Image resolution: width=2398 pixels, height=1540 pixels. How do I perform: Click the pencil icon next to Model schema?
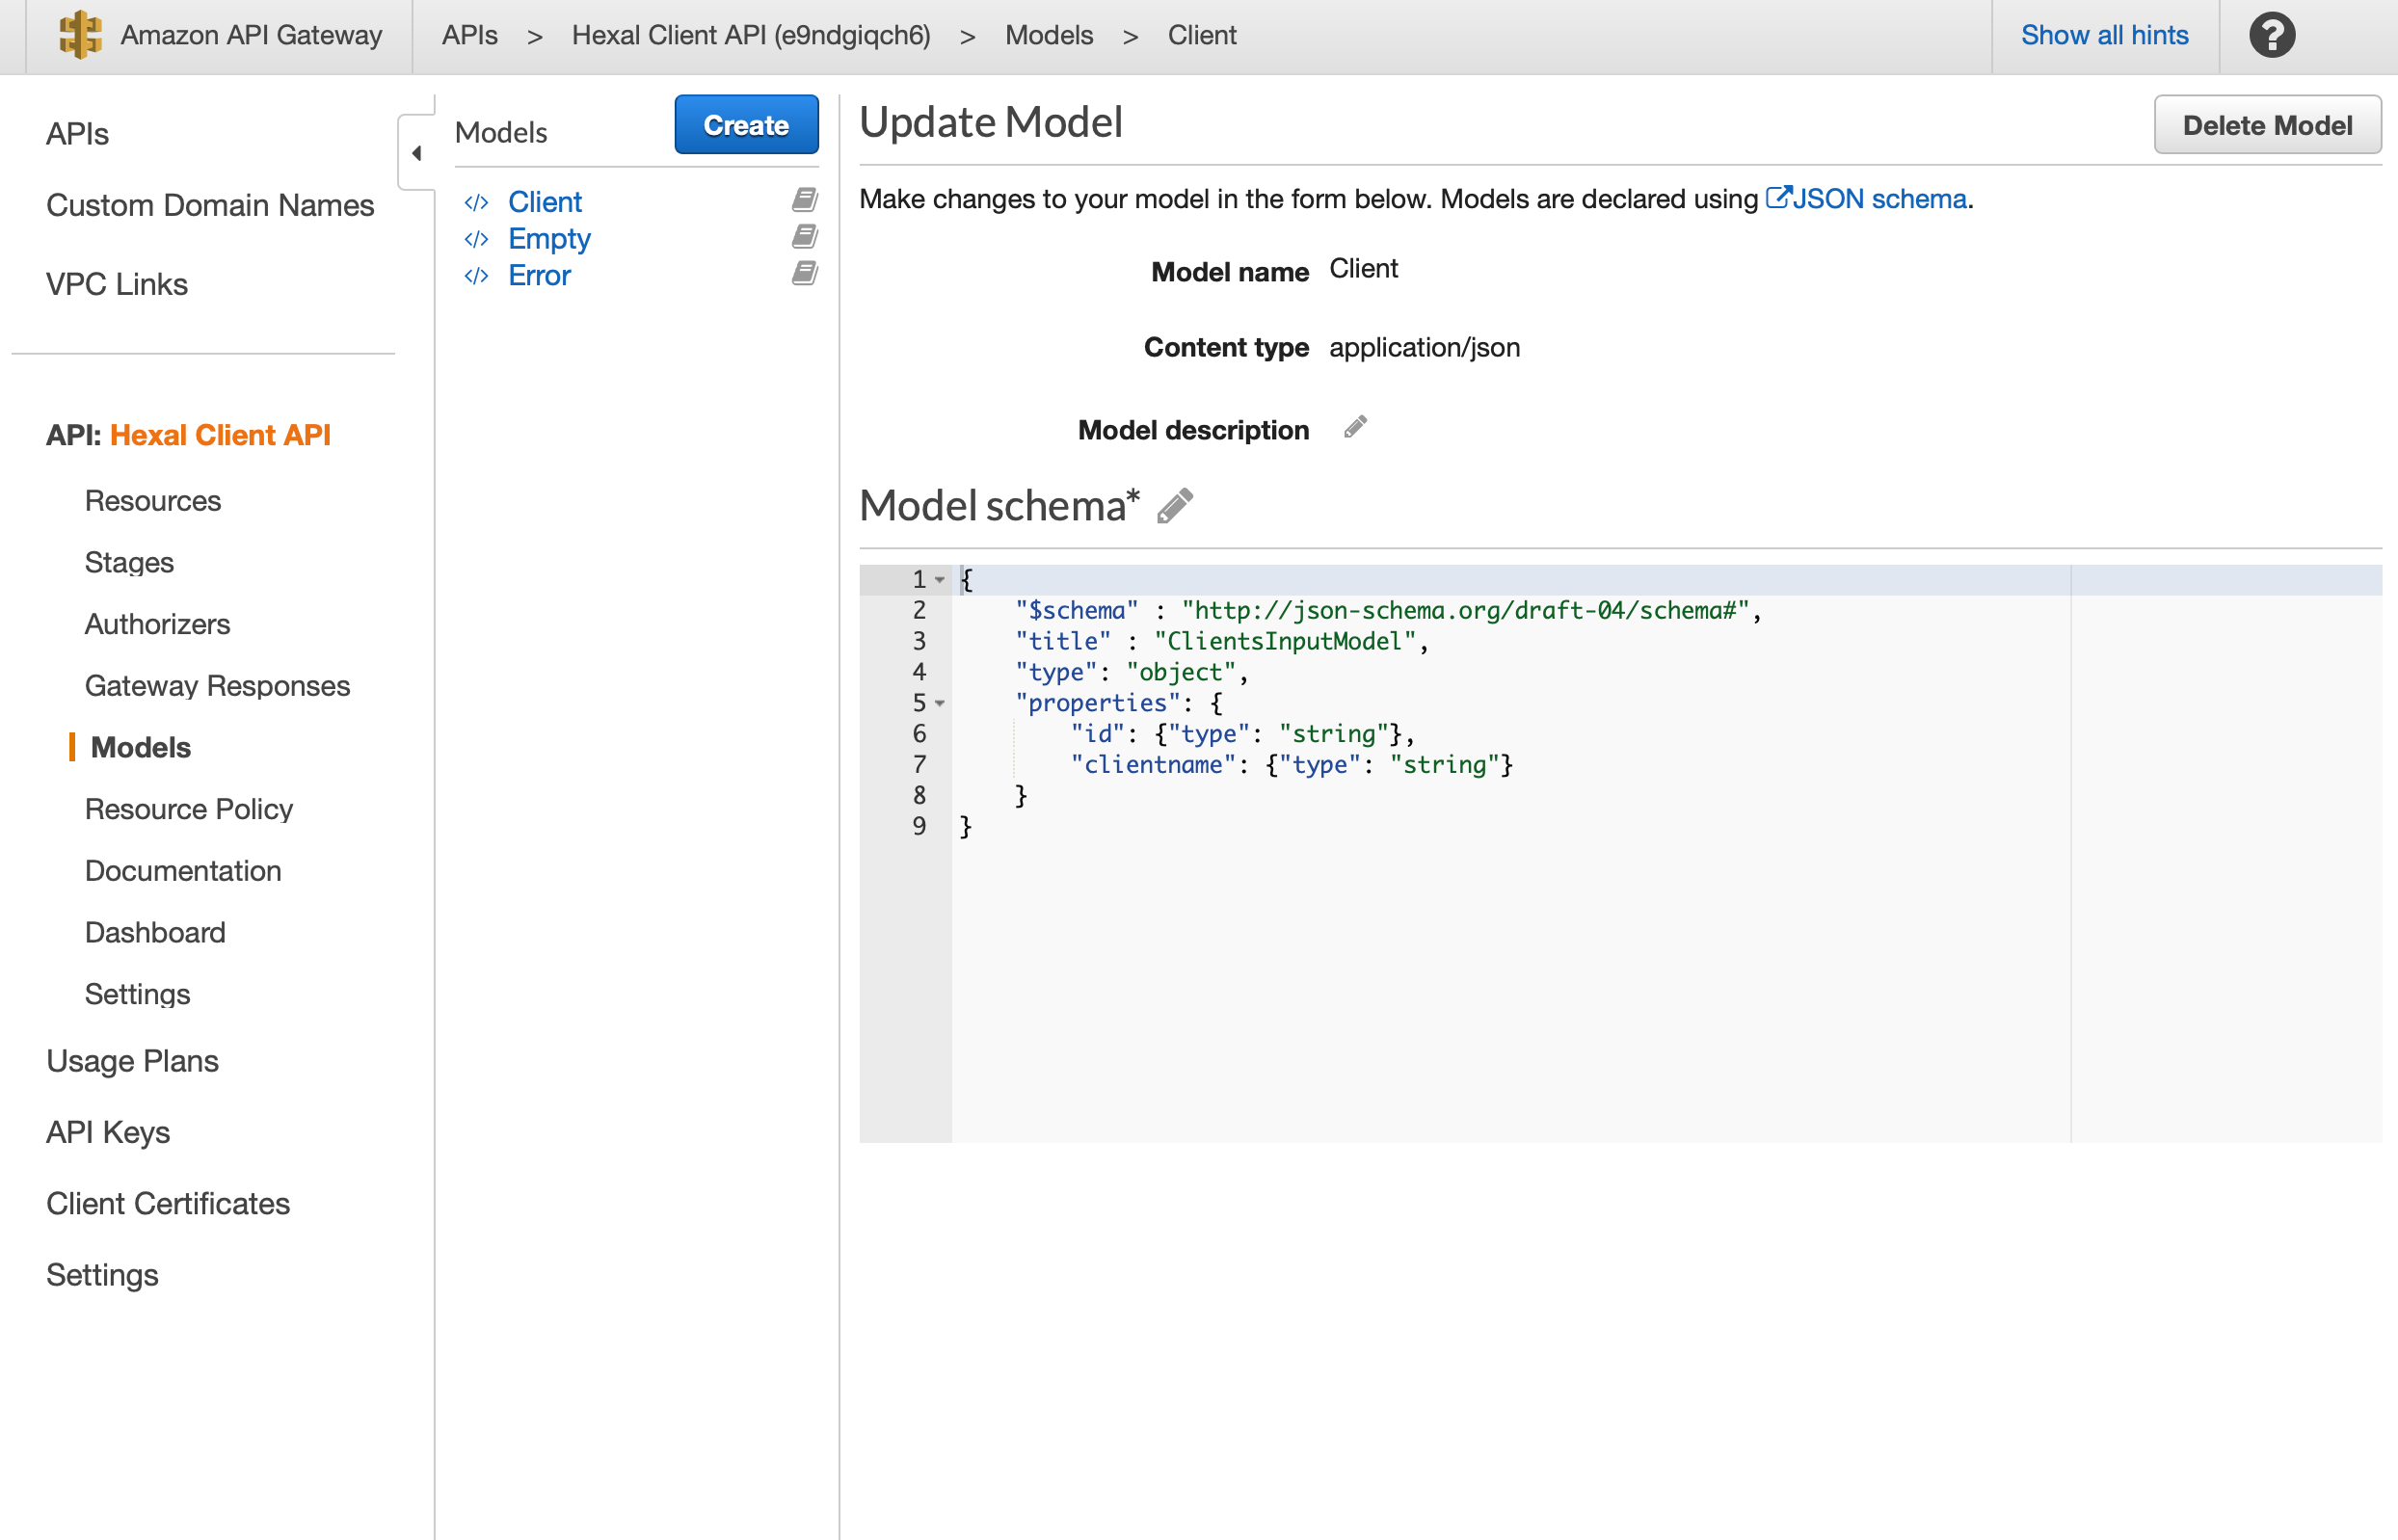click(1175, 506)
